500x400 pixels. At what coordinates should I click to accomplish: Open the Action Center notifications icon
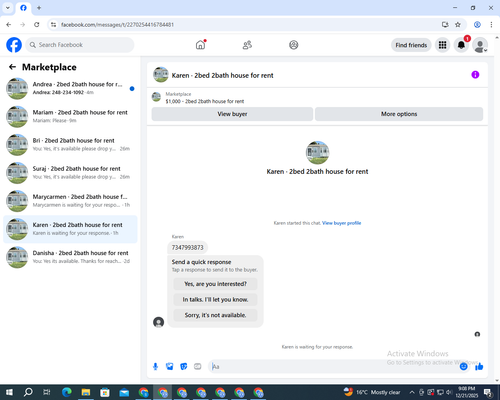[x=488, y=392]
